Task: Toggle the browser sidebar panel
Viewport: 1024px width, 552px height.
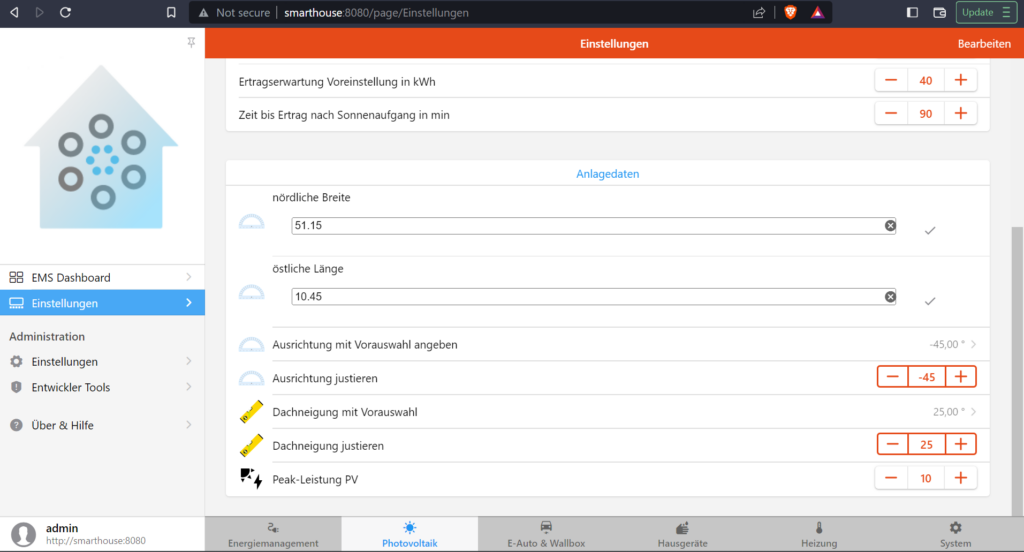Action: coord(912,13)
